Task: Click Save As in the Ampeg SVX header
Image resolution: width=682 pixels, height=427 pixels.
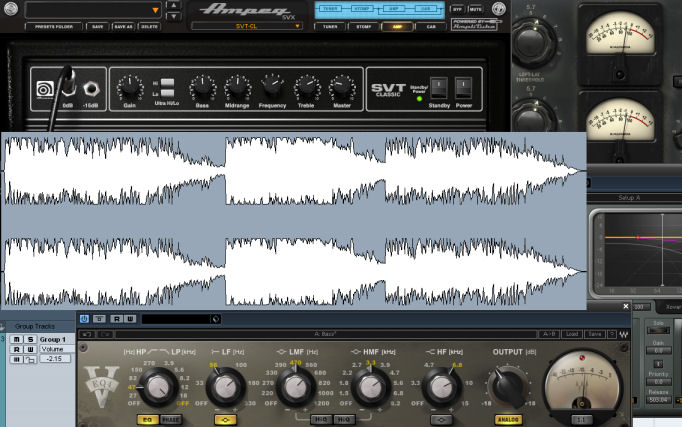Action: [123, 27]
